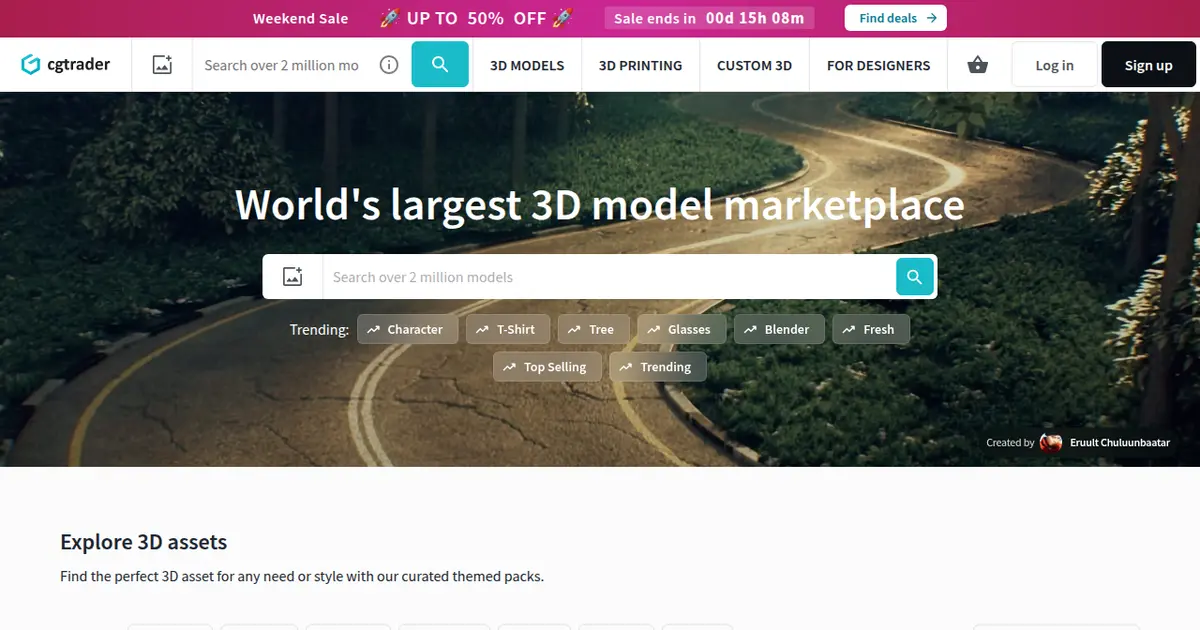
Task: Click Find deals in sale banner
Action: click(x=895, y=18)
